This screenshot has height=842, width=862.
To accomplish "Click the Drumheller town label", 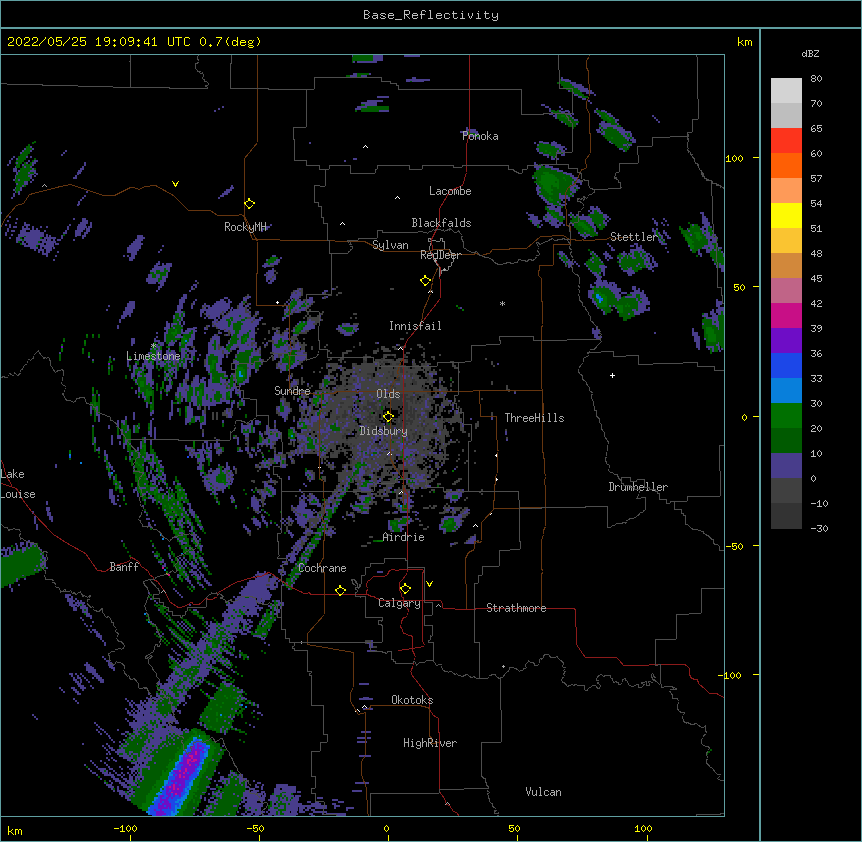I will (638, 487).
